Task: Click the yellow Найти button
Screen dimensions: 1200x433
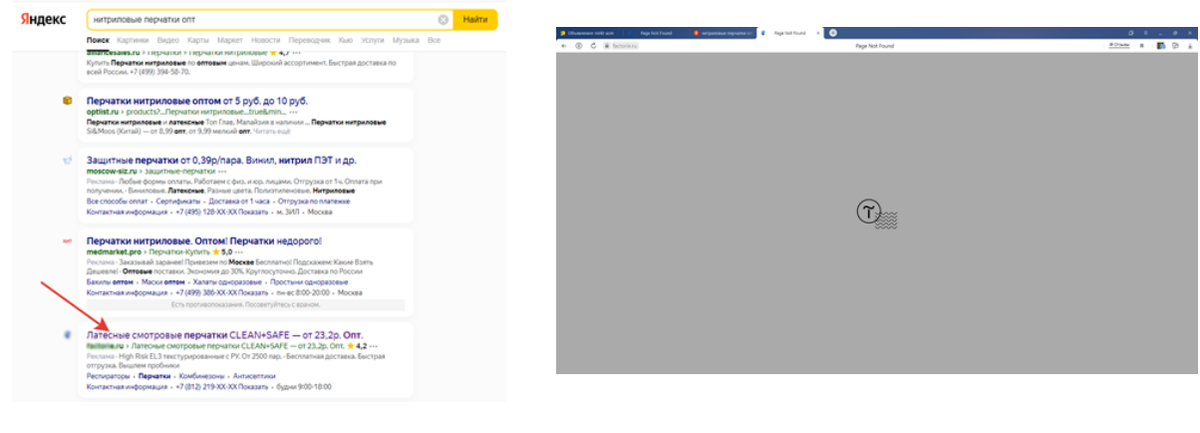Action: pyautogui.click(x=475, y=19)
